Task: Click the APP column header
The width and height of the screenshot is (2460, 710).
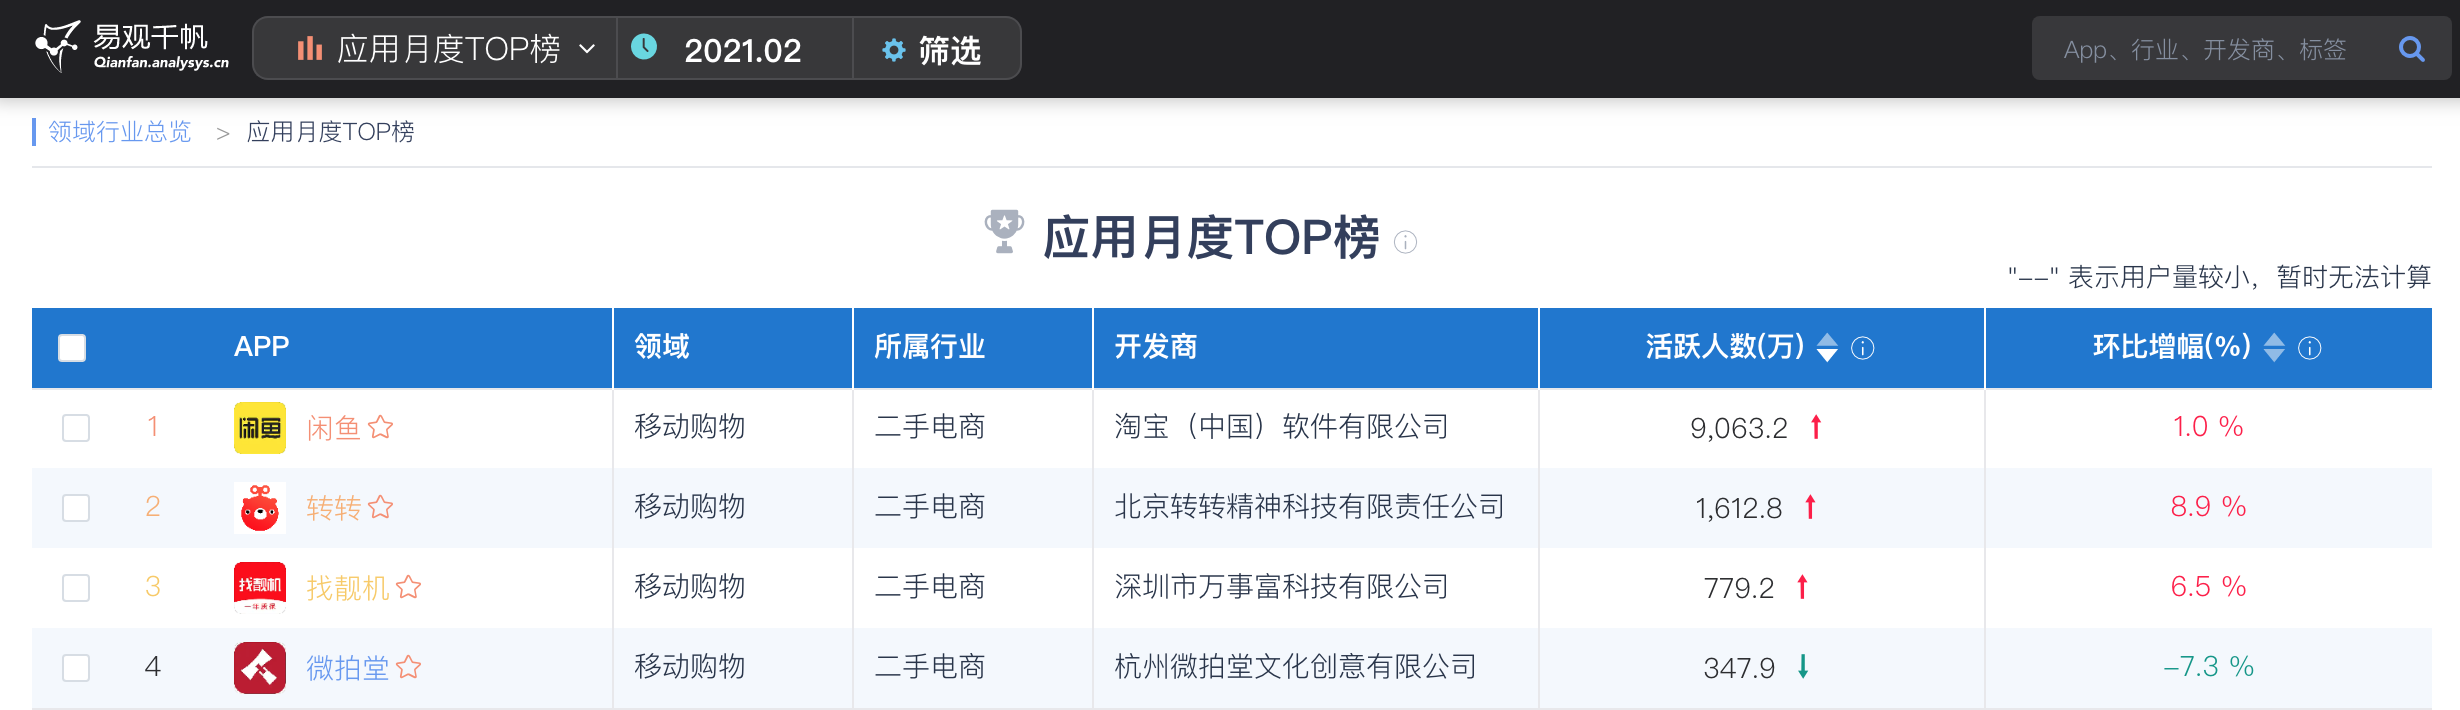Action: pos(262,347)
